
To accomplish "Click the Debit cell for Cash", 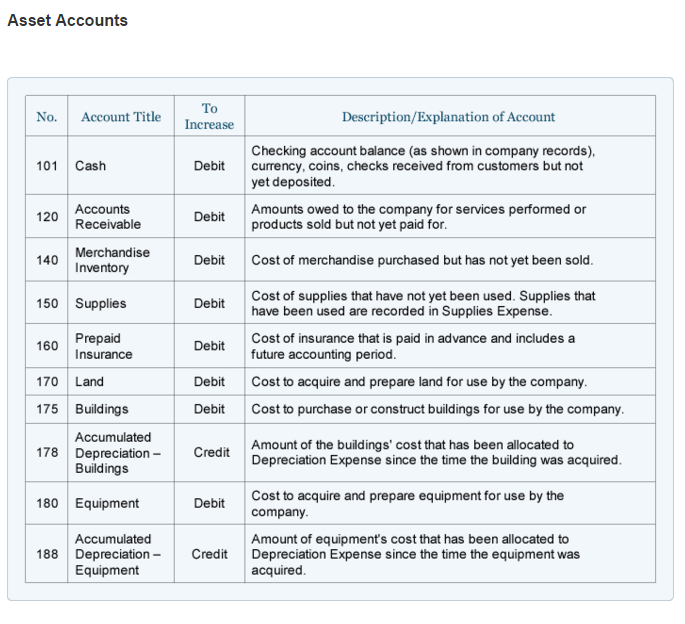I will (x=209, y=166).
